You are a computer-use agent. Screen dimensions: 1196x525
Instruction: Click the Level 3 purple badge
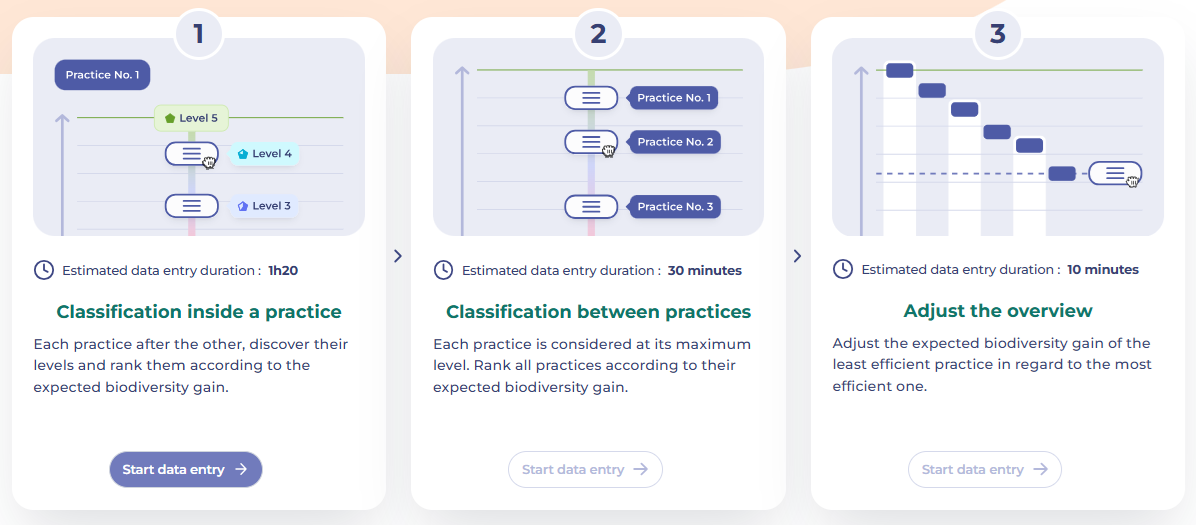[264, 205]
